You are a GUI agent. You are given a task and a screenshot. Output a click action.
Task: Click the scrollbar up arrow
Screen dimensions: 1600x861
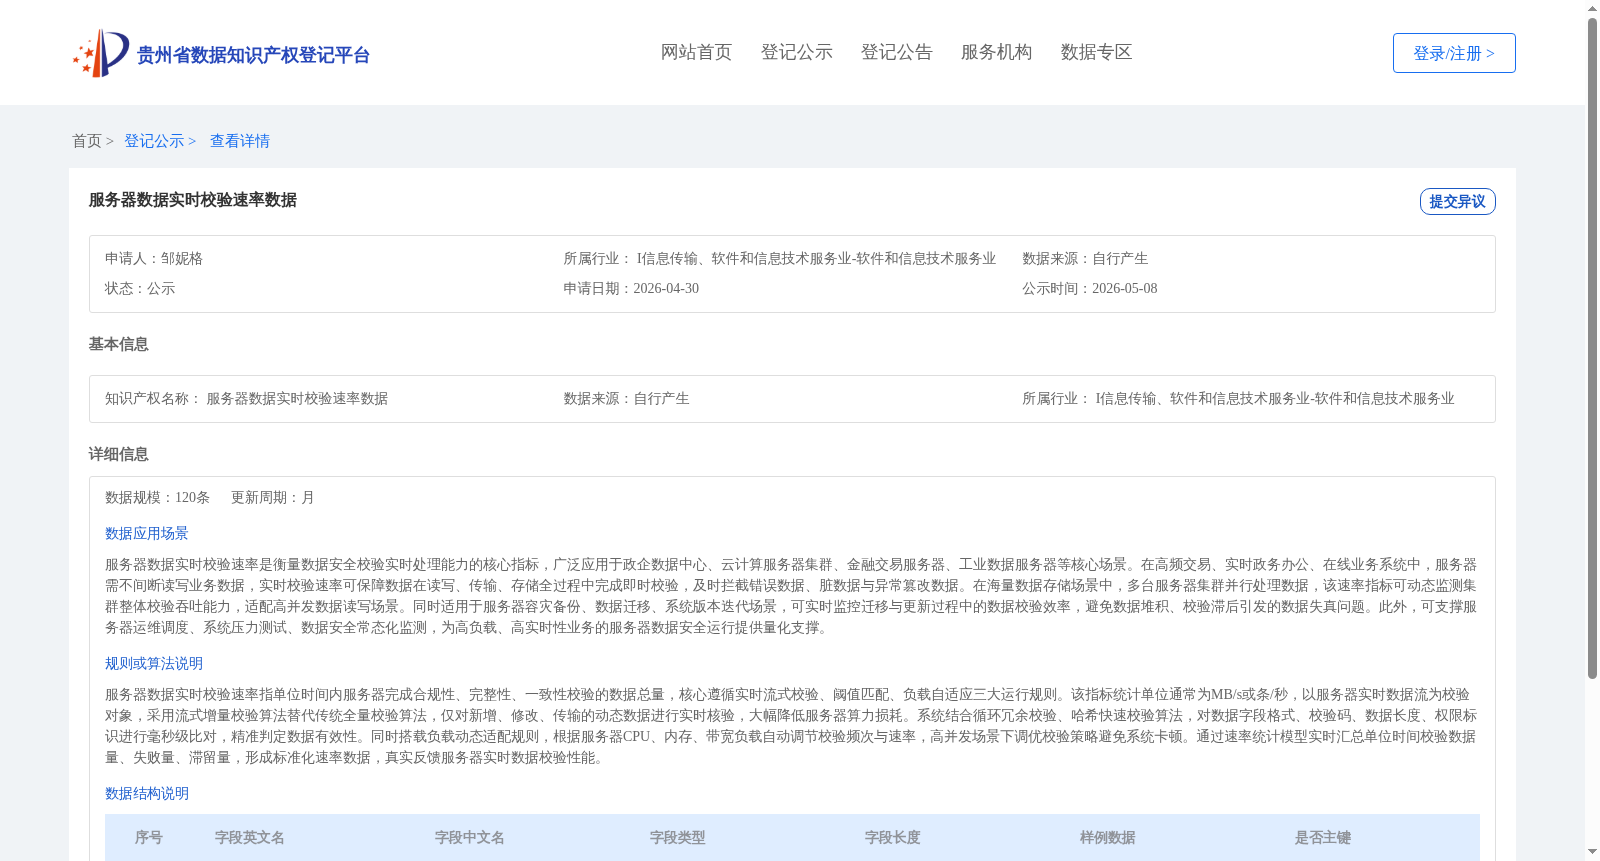point(1592,8)
